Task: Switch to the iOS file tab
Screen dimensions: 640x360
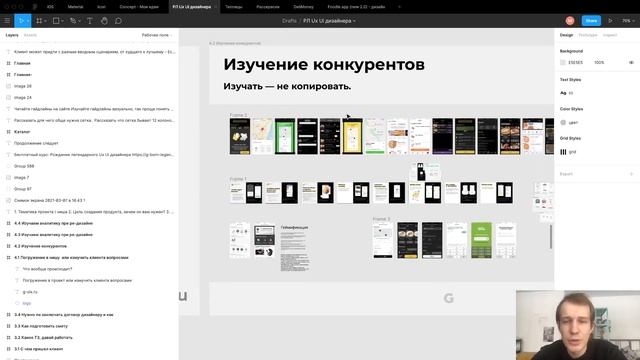Action: point(50,7)
